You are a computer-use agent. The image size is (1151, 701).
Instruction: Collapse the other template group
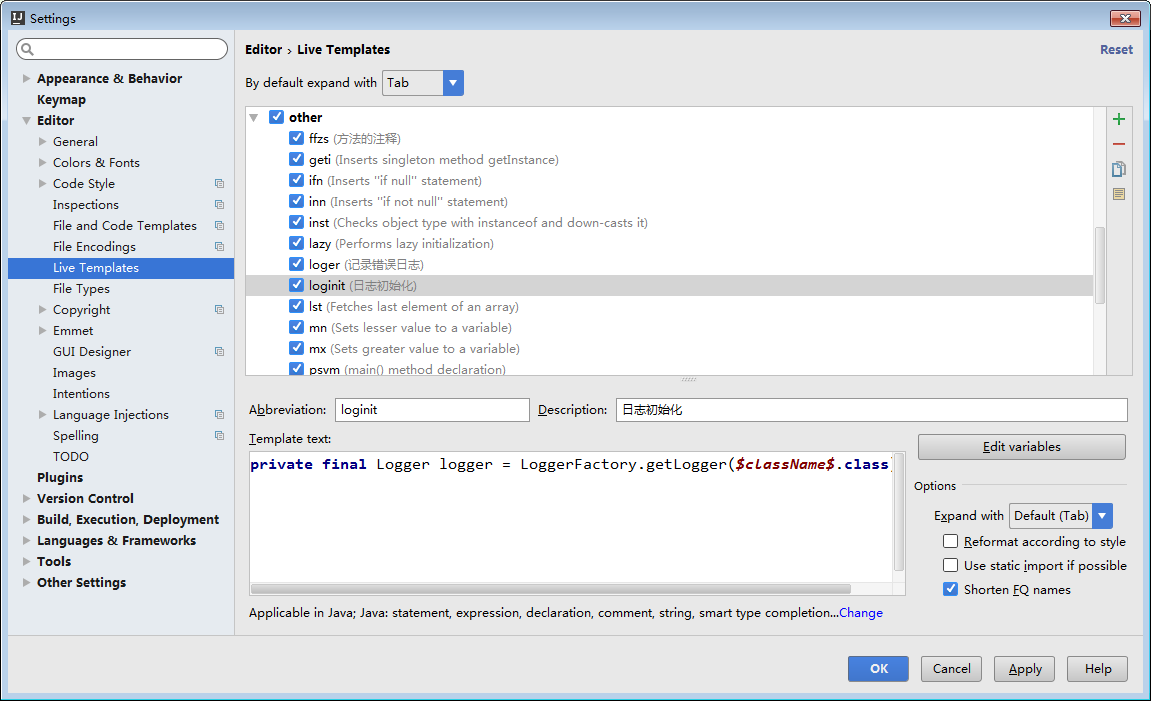[254, 118]
